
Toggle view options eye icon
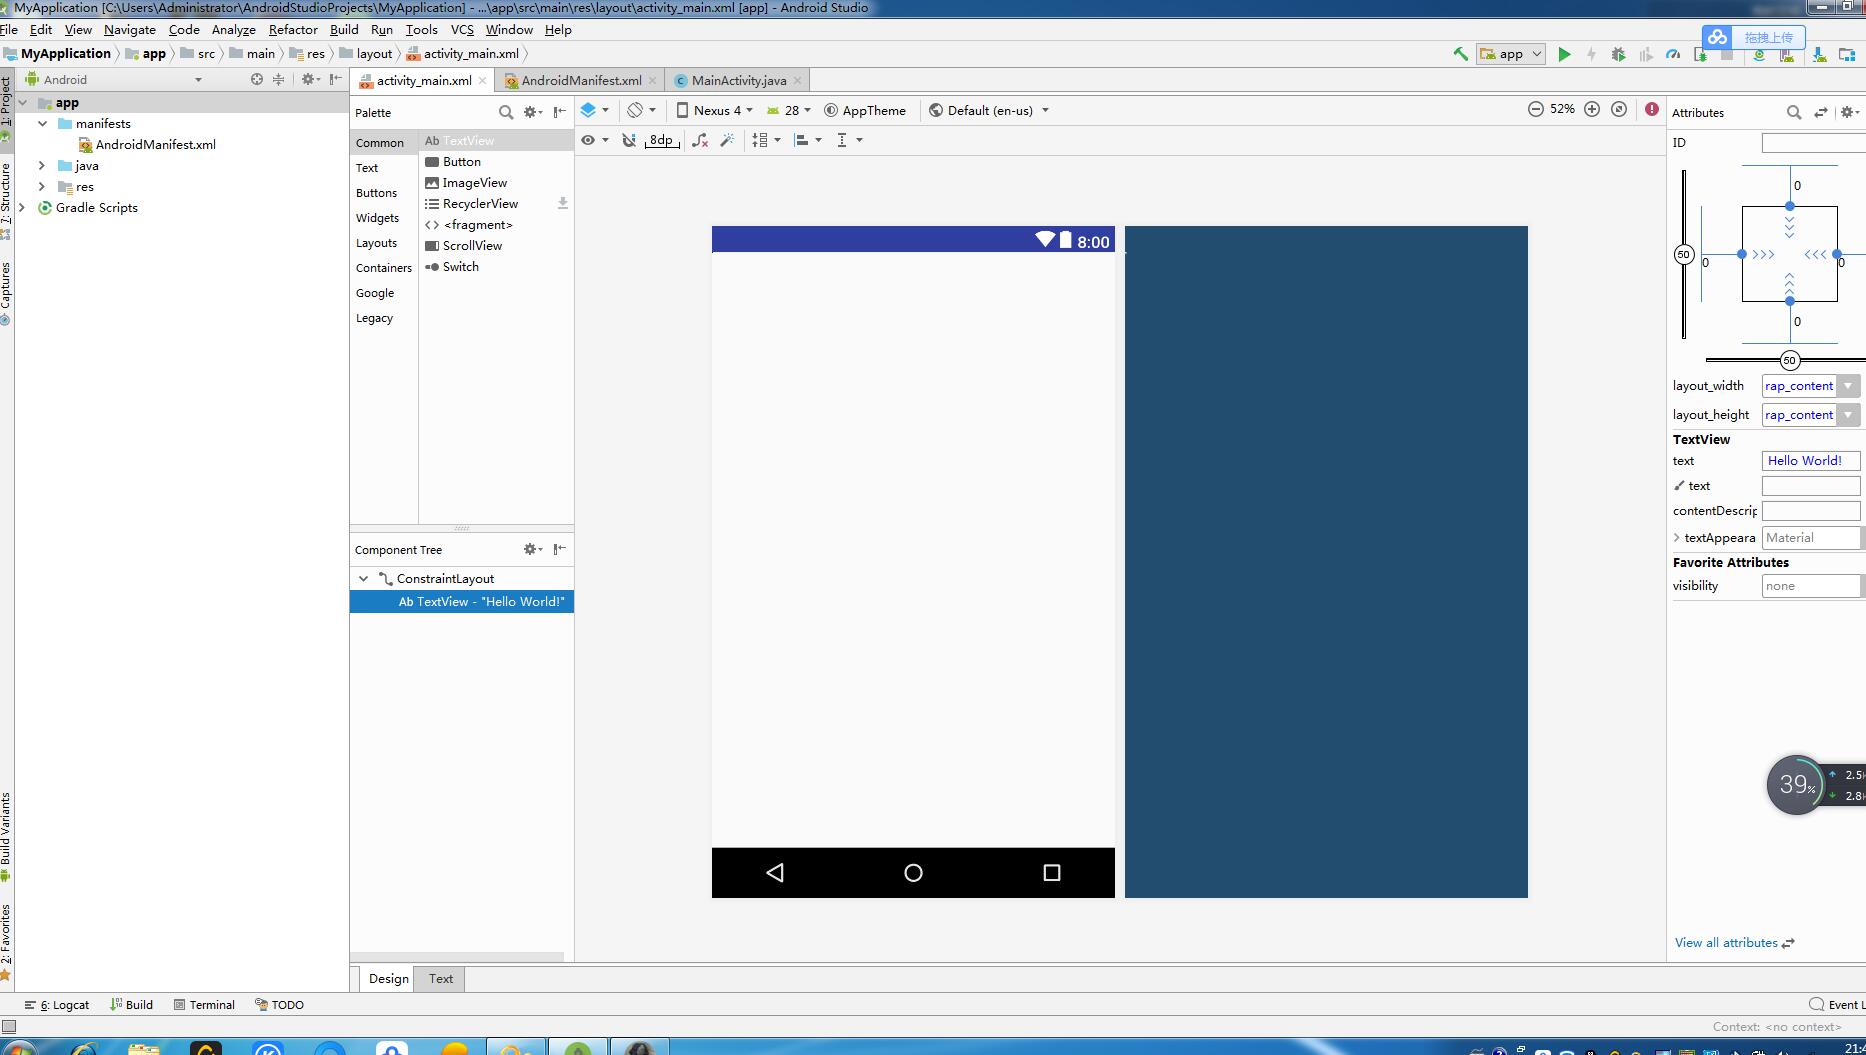[595, 140]
